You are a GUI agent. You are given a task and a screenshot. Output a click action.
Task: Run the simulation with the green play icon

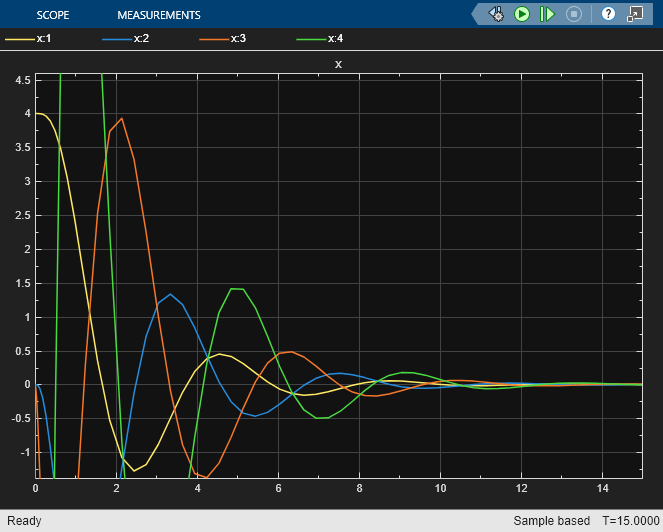pos(521,14)
